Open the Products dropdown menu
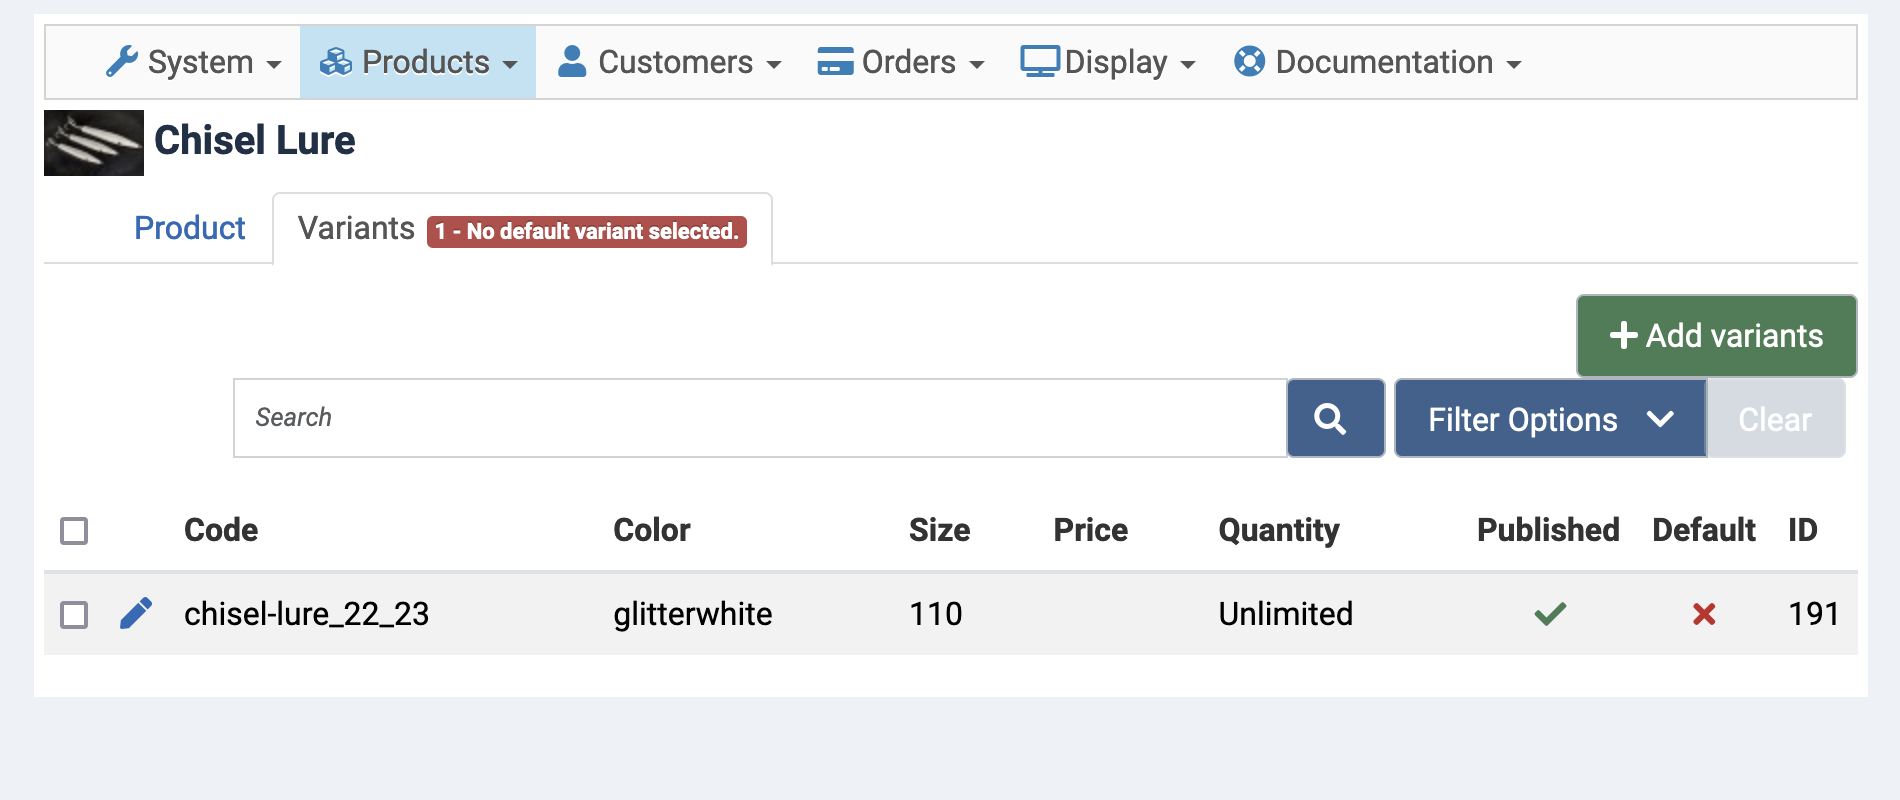The image size is (1900, 800). (x=418, y=62)
